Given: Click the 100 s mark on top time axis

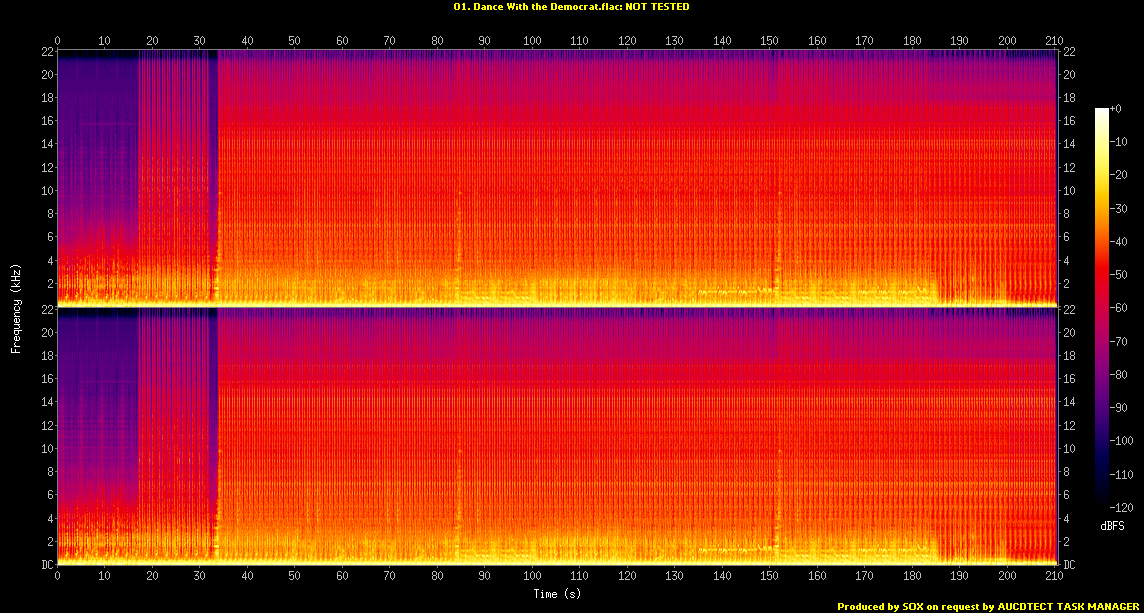Looking at the screenshot, I should (x=533, y=41).
